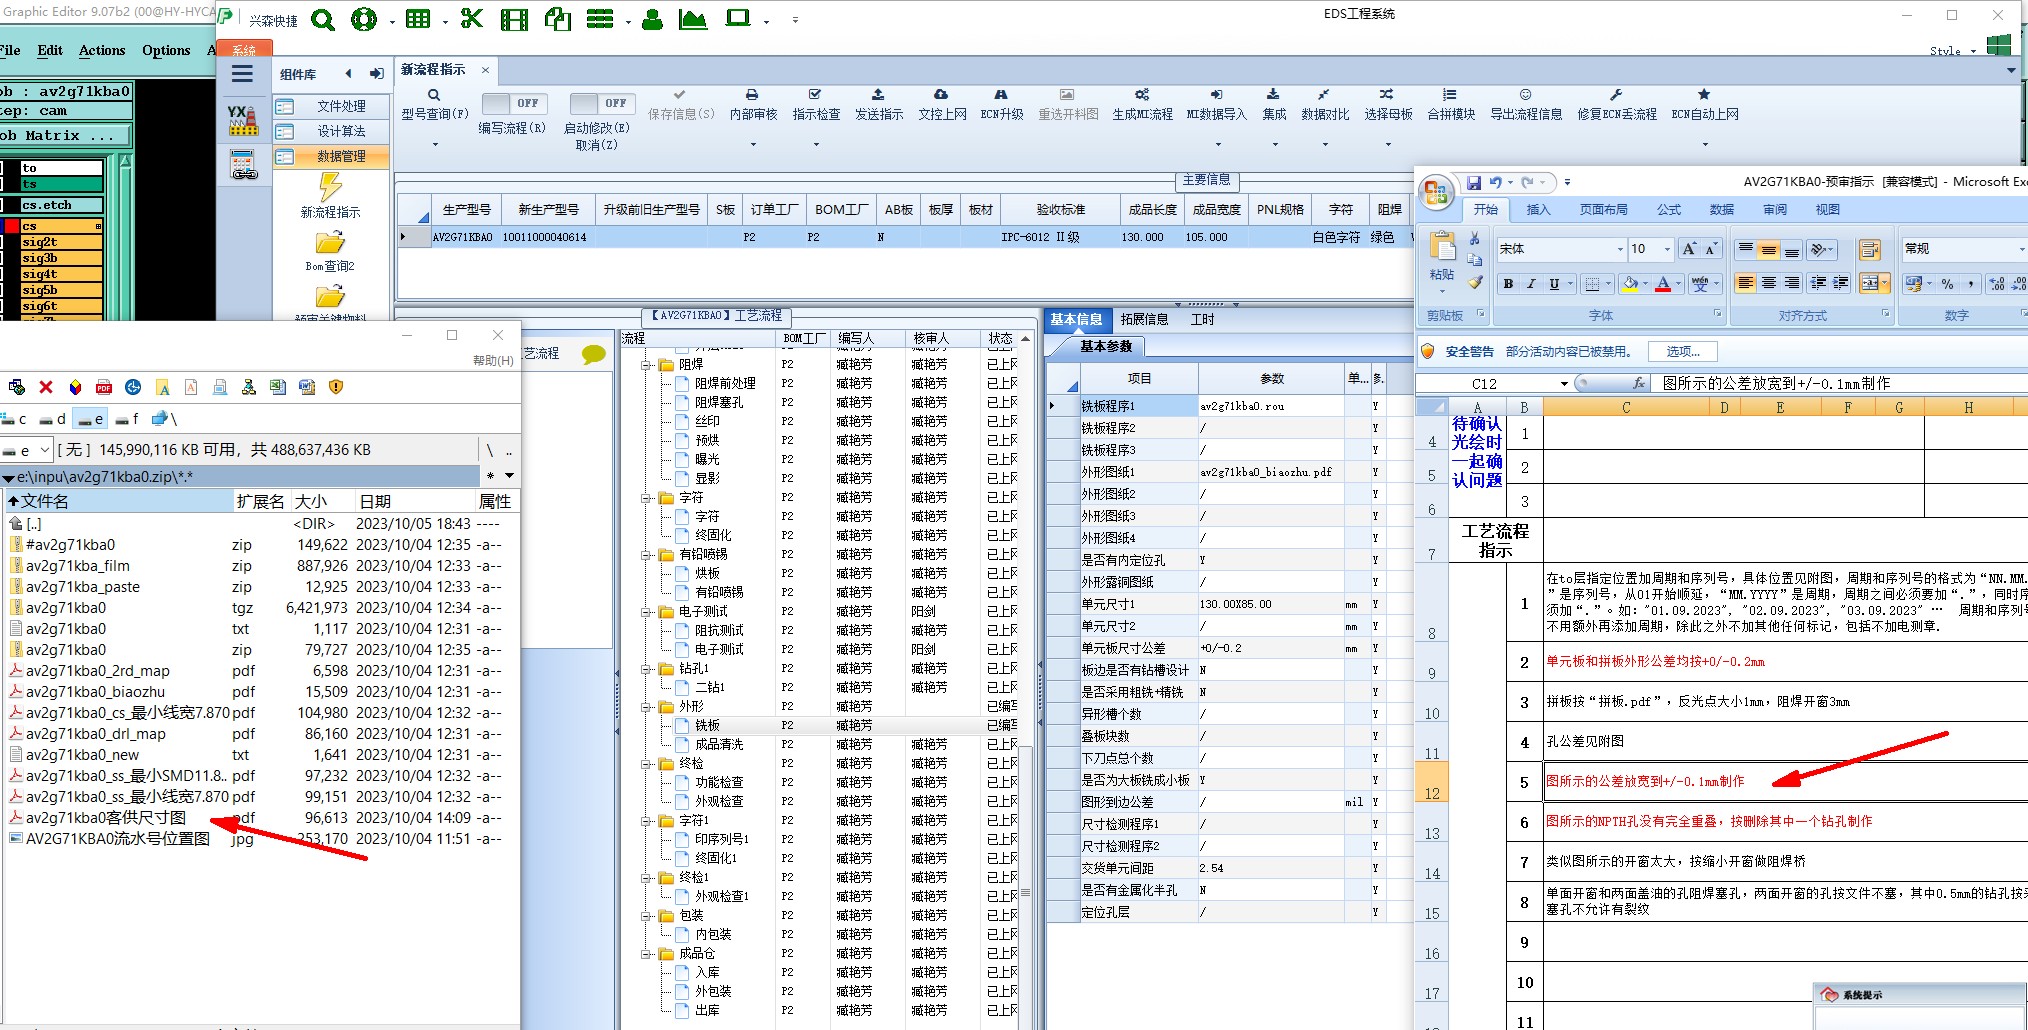Click the Excel fill color yellow bucket
Screen dimensions: 2028x1030
click(1630, 284)
